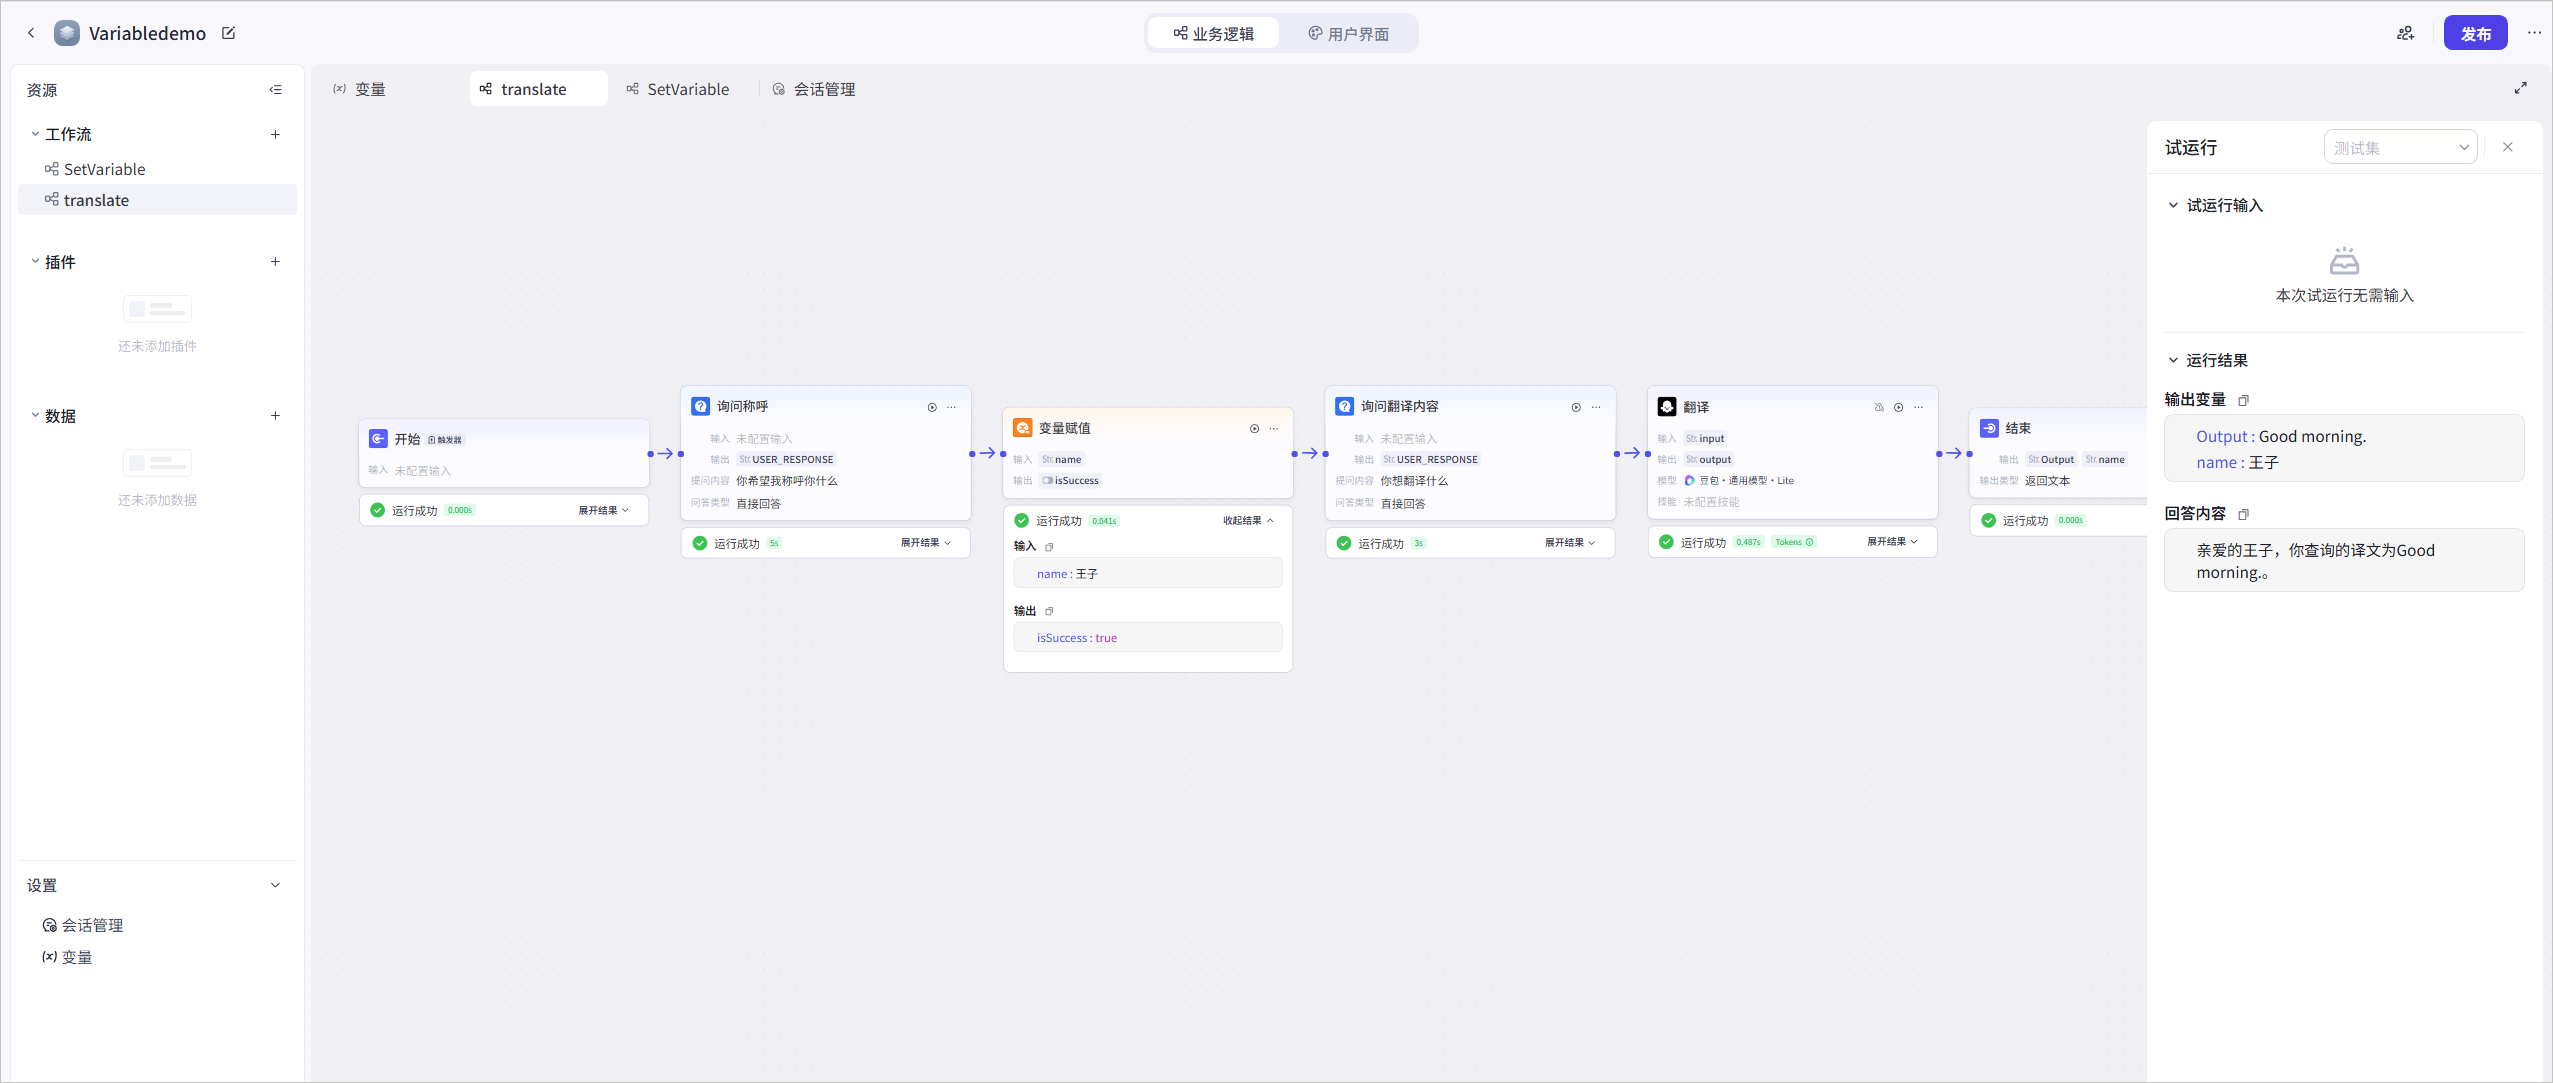This screenshot has width=2553, height=1083.
Task: Click 'name : 王子' in 变量赋值 result
Action: coord(1067,574)
